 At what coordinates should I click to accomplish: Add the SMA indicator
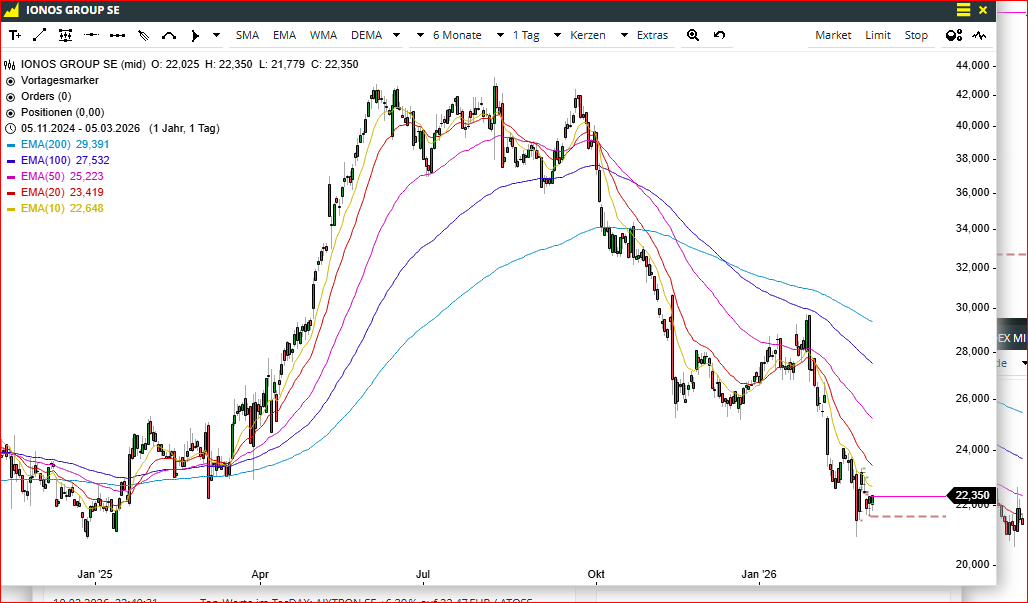tap(247, 35)
